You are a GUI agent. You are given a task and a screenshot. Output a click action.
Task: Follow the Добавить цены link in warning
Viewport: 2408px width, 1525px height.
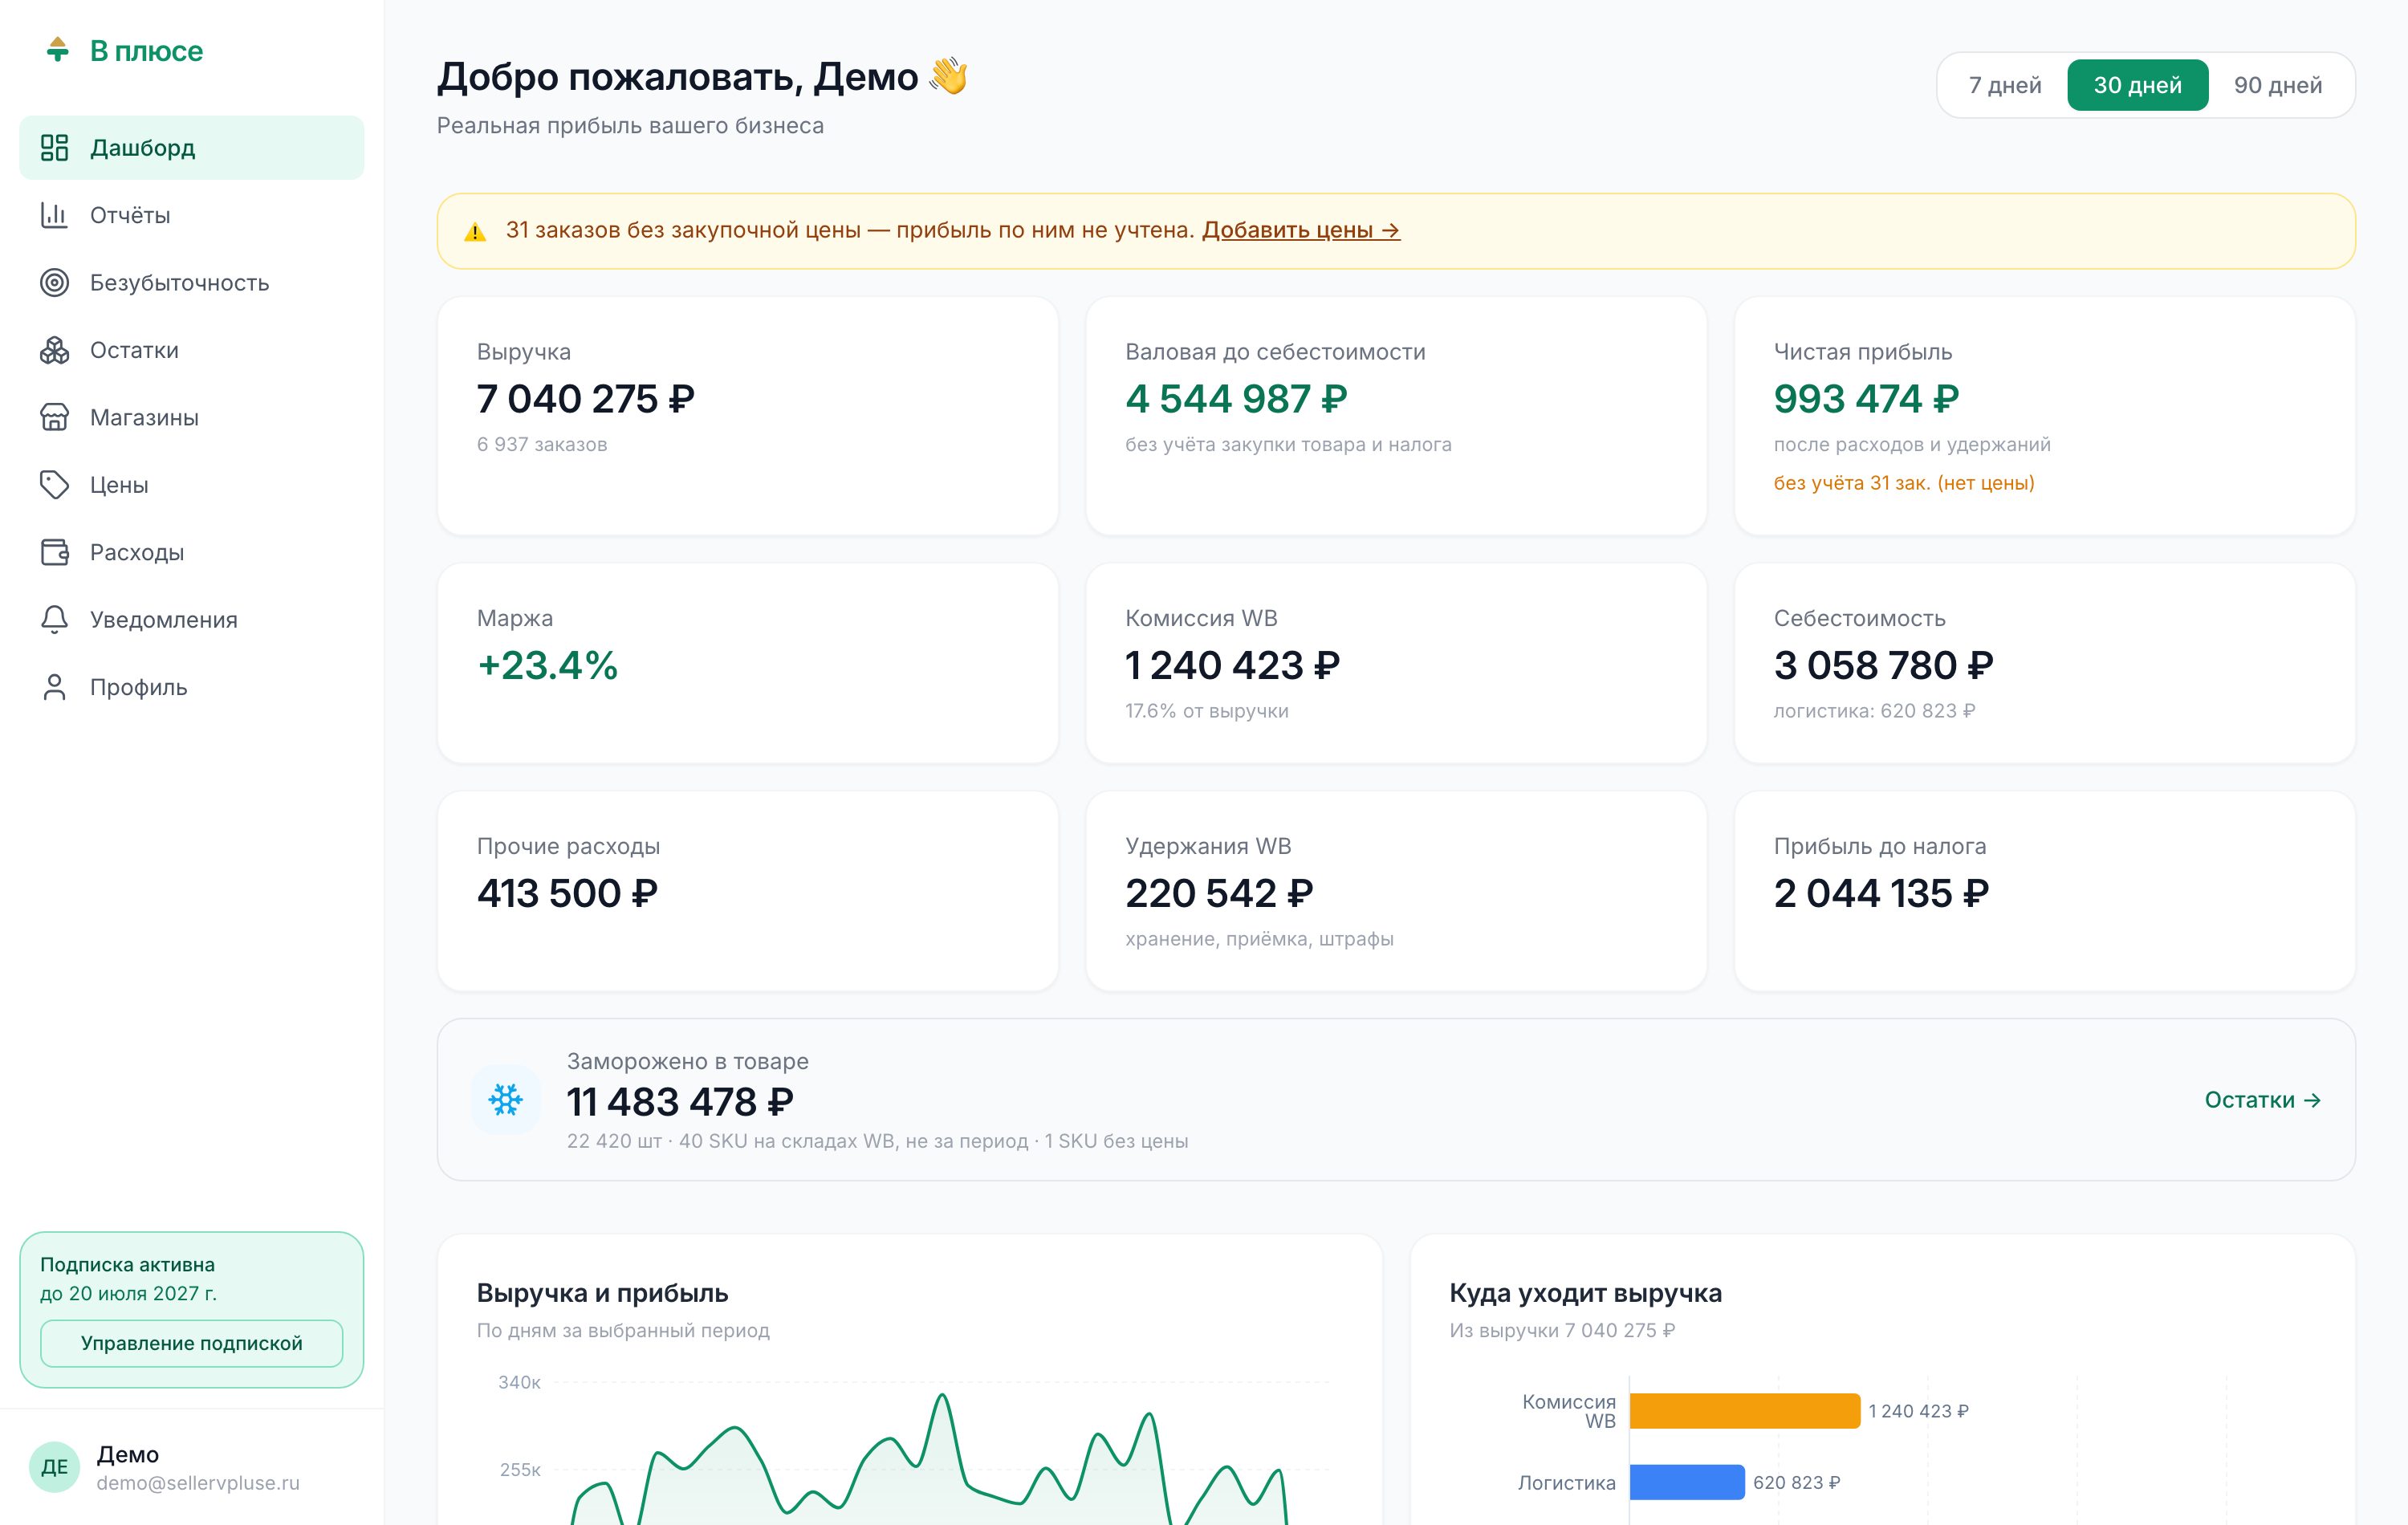click(1301, 230)
